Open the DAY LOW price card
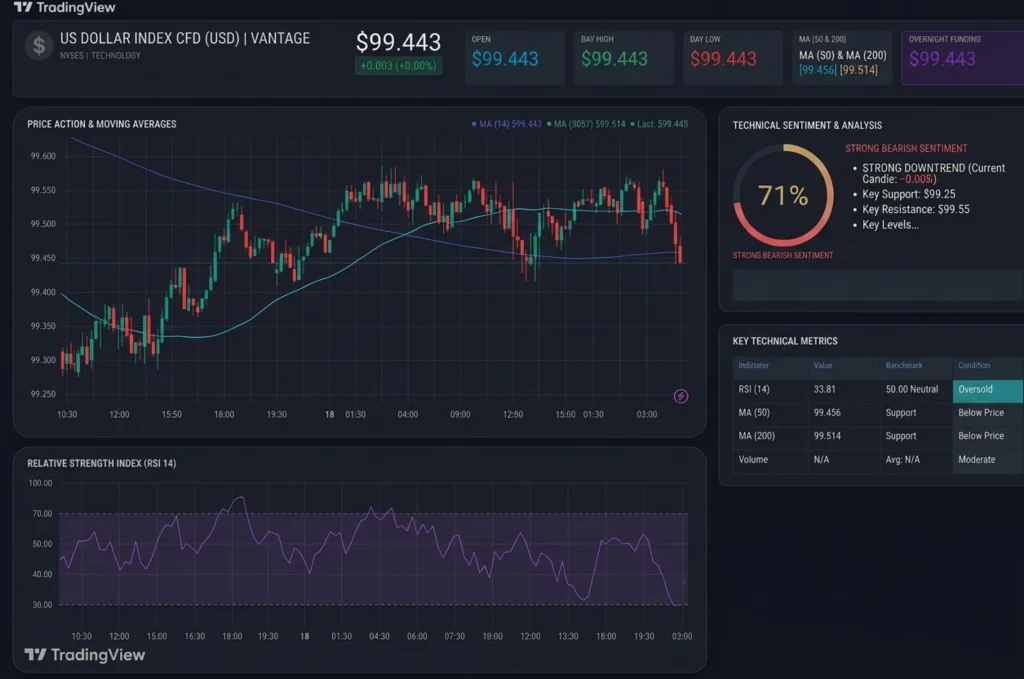1024x679 pixels. pos(733,57)
